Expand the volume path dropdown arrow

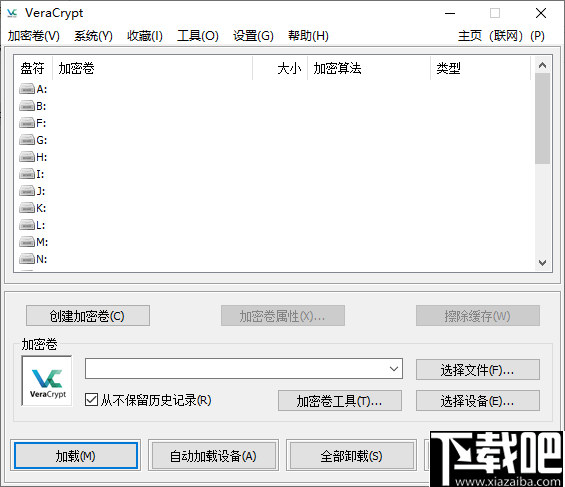394,368
